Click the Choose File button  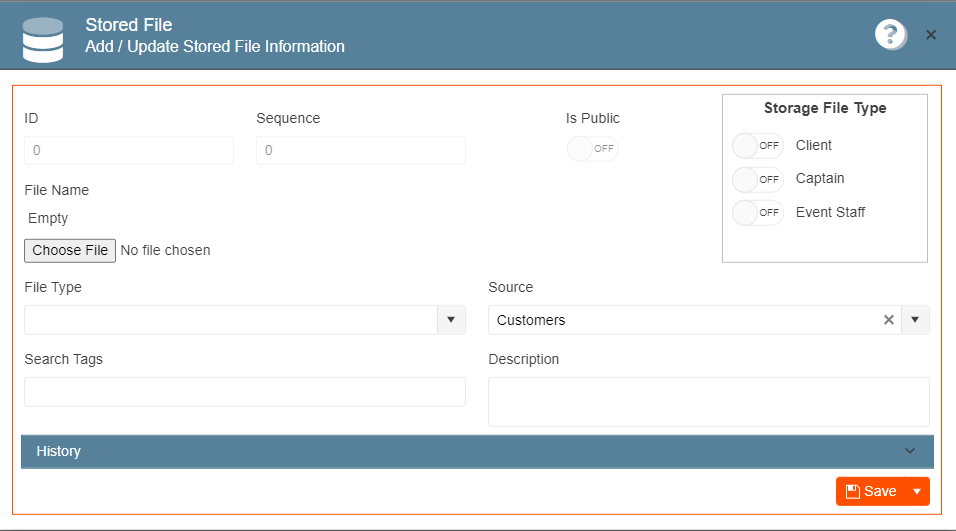pyautogui.click(x=70, y=251)
